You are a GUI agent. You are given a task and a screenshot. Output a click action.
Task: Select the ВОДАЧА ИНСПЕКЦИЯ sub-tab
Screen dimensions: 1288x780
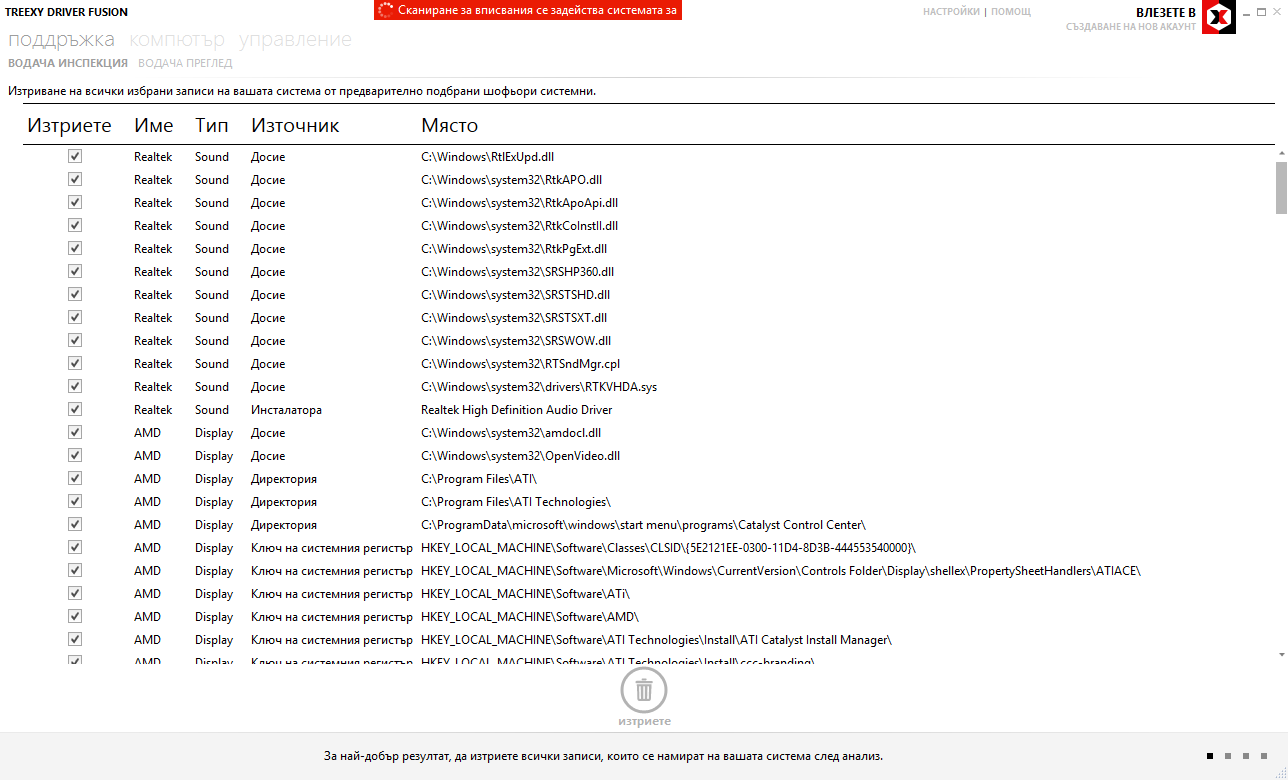pos(68,63)
